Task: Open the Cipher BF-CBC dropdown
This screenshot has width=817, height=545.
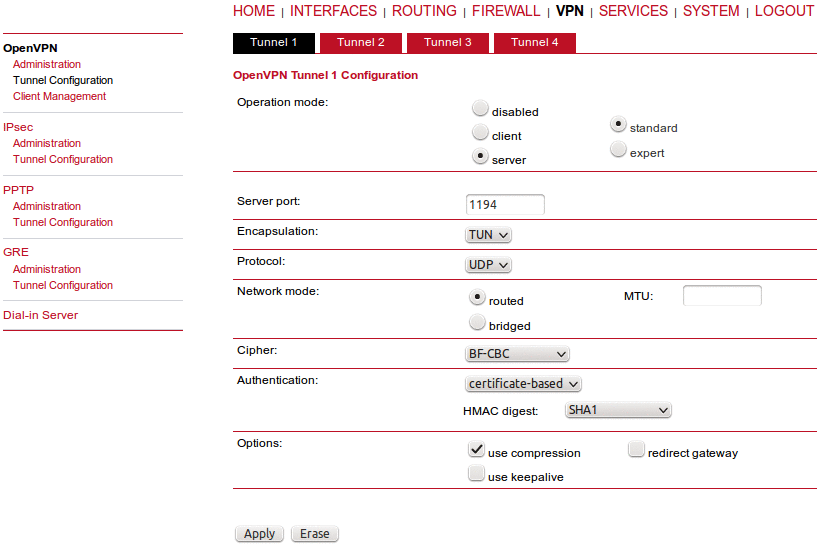Action: (517, 354)
